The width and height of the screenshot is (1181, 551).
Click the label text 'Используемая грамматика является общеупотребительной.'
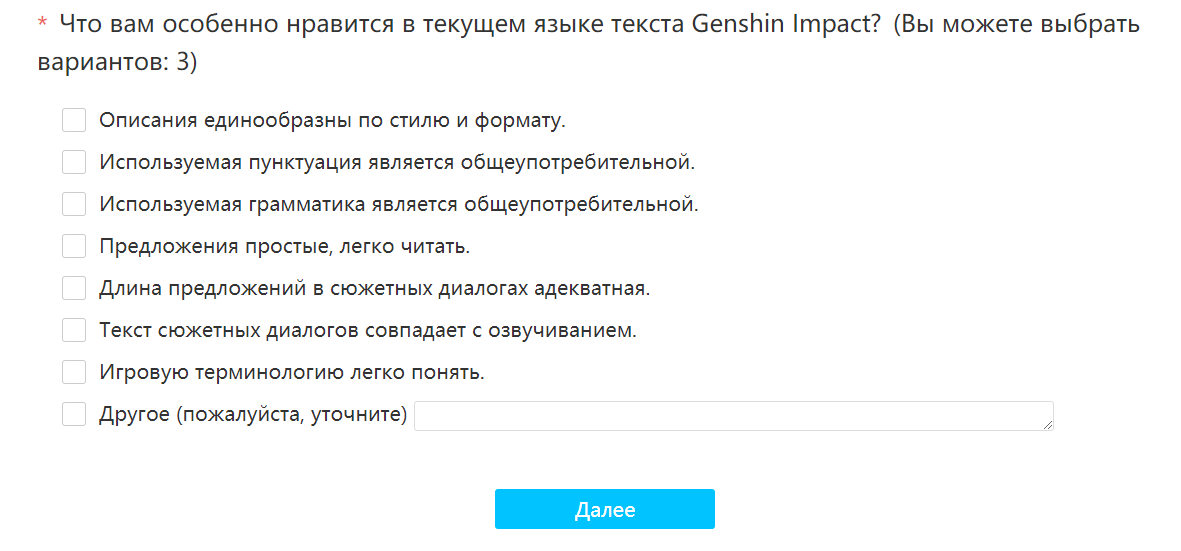tap(399, 205)
